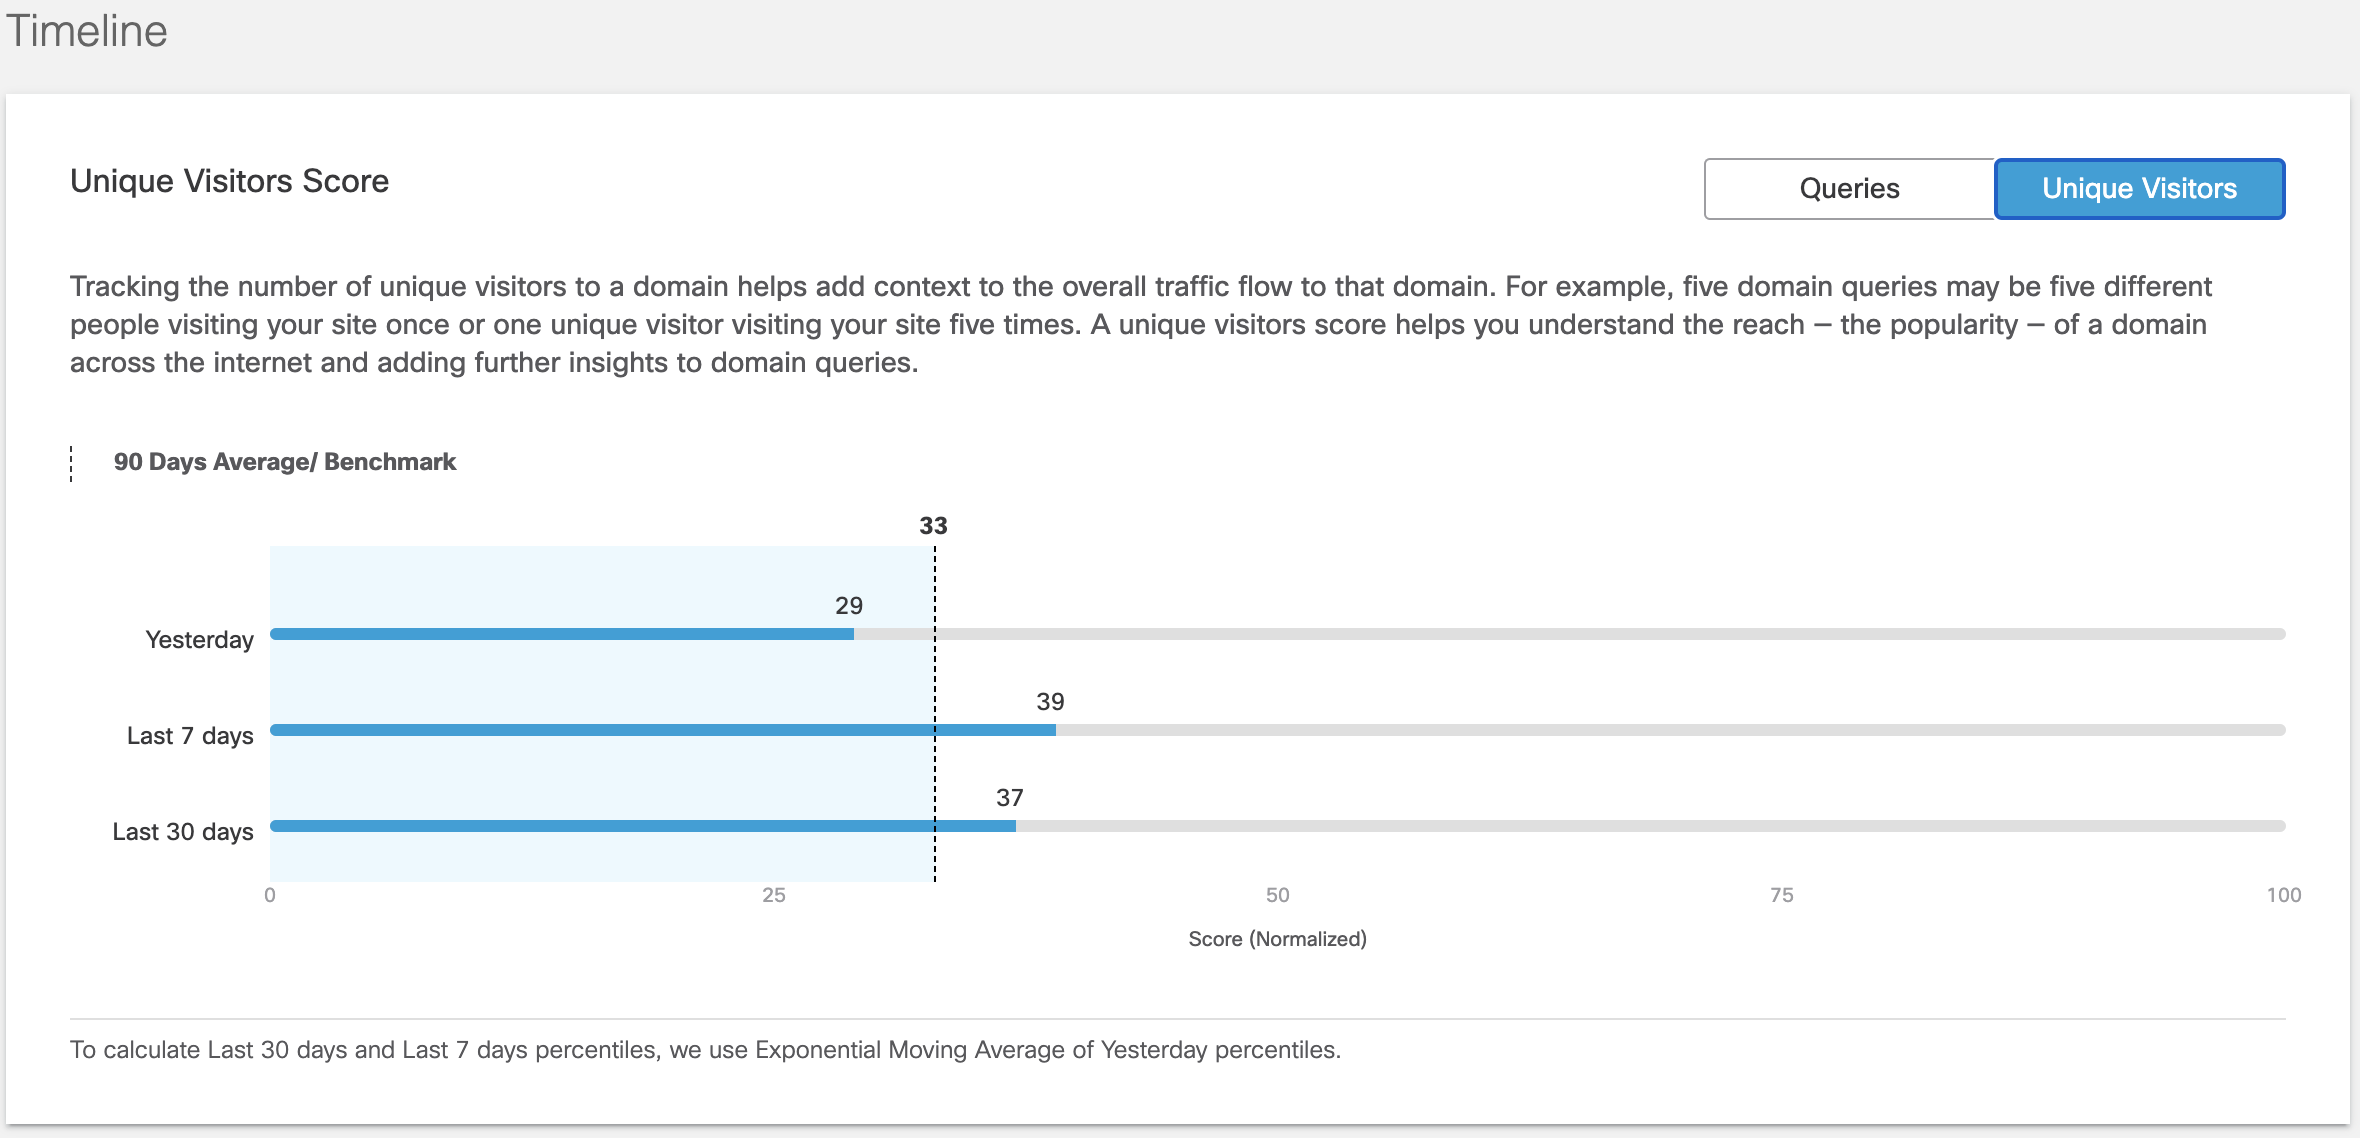Click the Last 7 days blue bar

click(x=663, y=730)
